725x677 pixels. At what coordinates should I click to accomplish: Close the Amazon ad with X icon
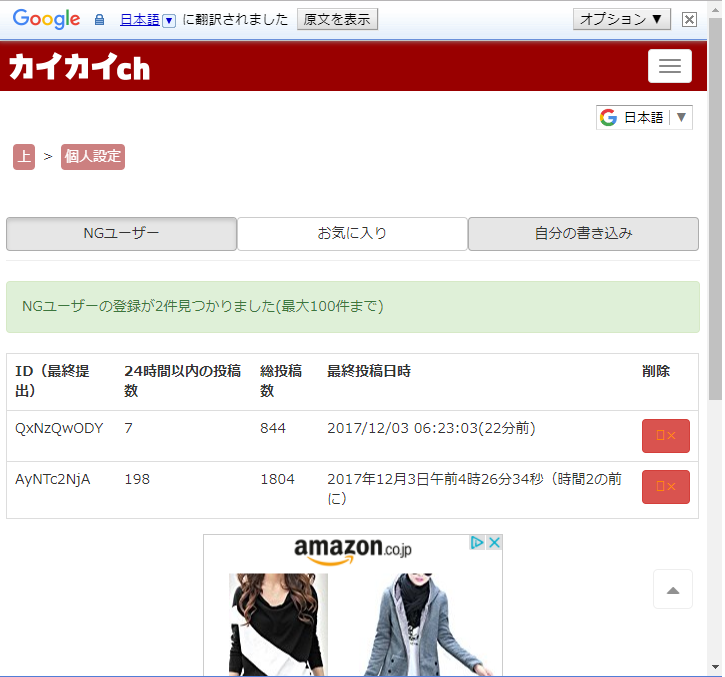493,543
